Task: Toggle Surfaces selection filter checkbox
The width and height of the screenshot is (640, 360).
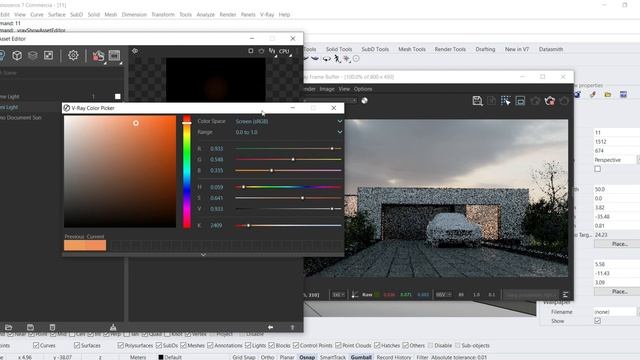Action: coord(77,345)
